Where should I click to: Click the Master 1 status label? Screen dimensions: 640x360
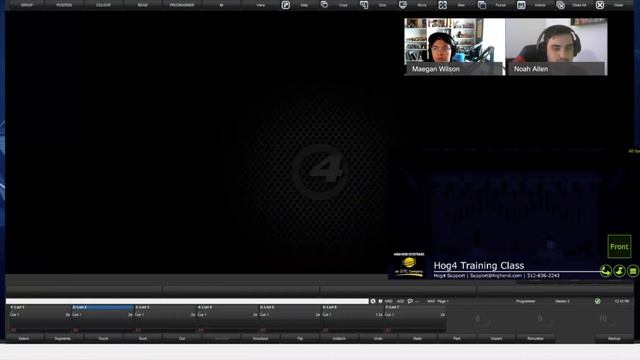pos(562,301)
